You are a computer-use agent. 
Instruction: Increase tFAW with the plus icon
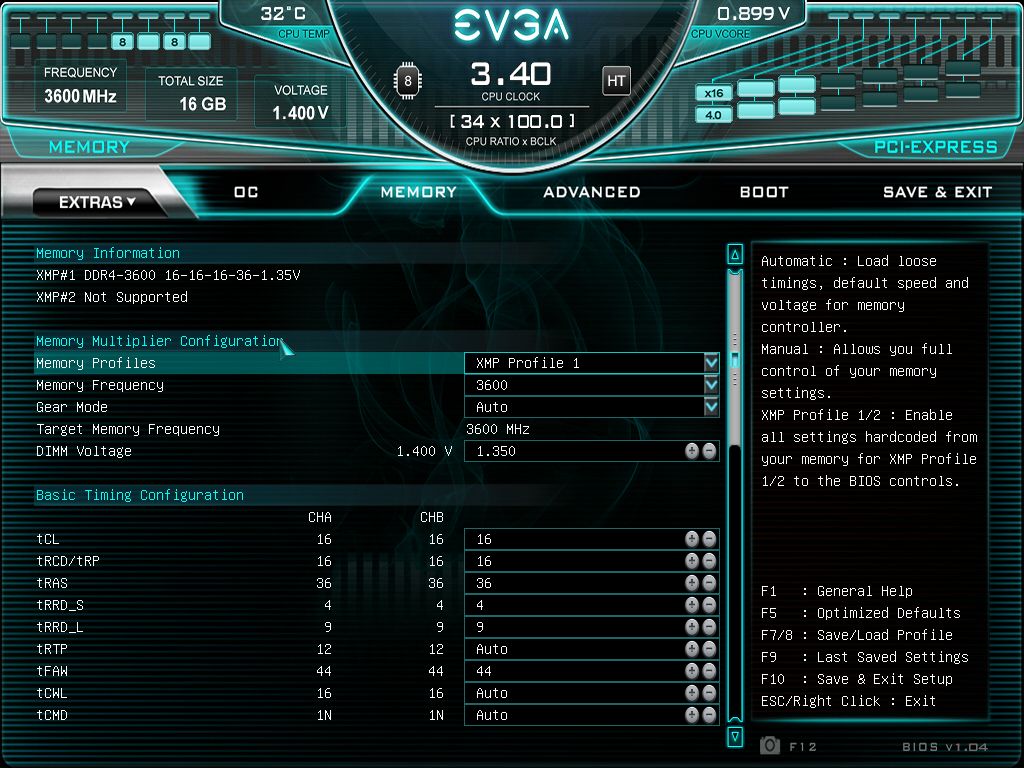(692, 671)
